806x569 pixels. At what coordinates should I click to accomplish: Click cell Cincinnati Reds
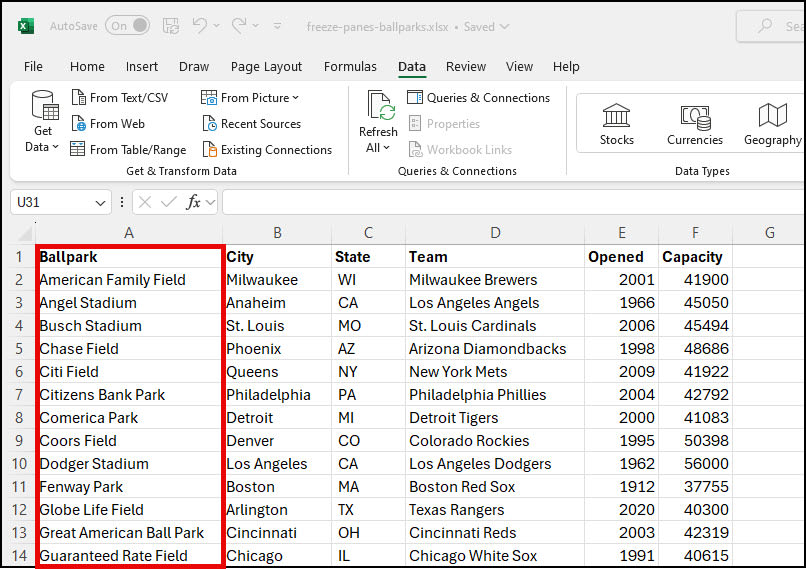[x=495, y=533]
